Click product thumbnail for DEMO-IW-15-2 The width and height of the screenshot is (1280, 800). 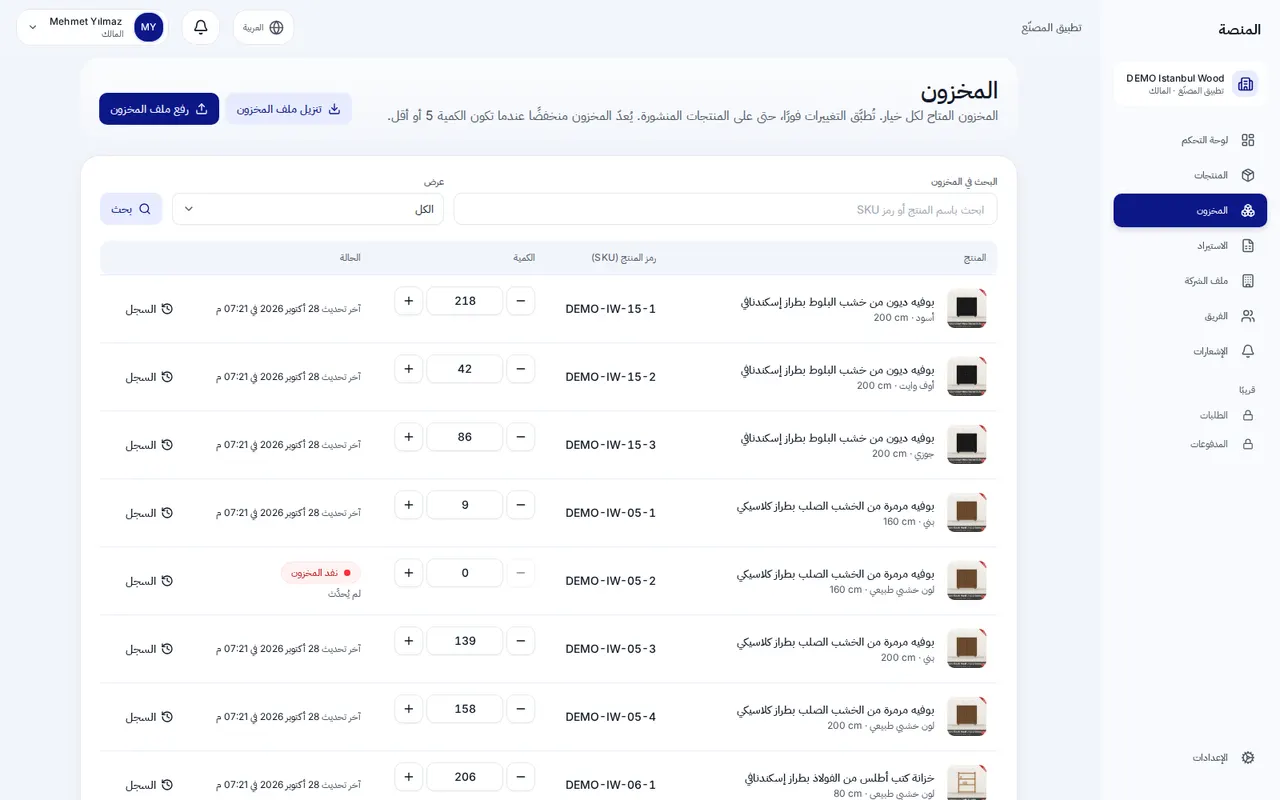click(x=967, y=377)
